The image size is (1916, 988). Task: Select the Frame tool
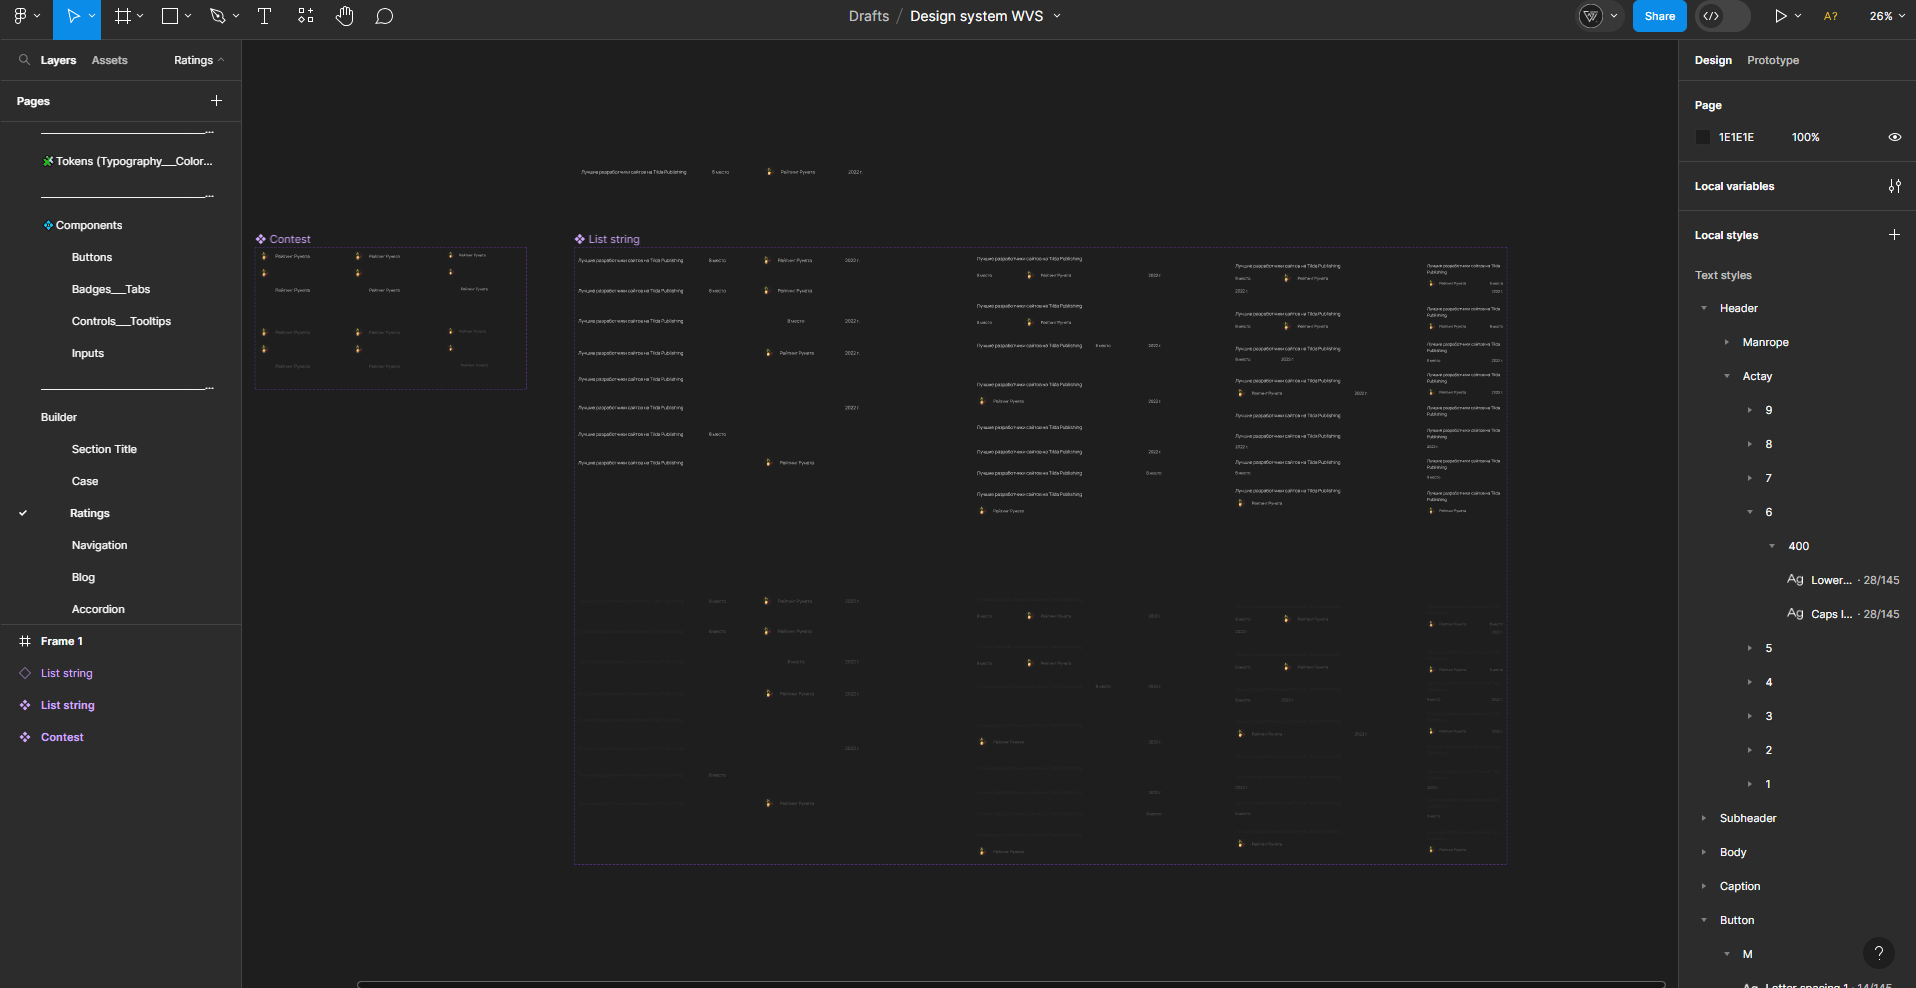122,16
